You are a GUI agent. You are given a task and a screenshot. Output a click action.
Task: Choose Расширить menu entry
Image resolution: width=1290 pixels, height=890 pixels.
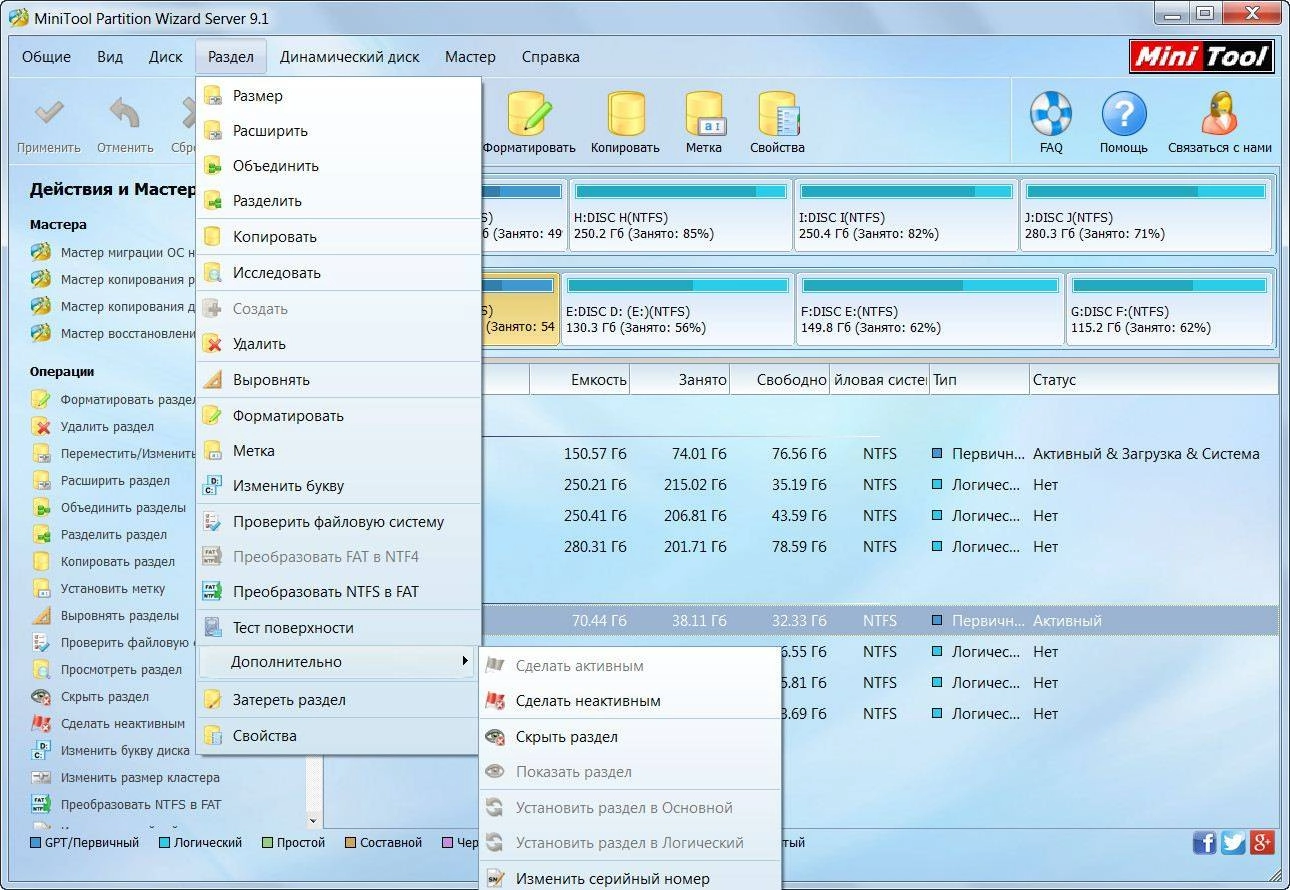tap(339, 131)
